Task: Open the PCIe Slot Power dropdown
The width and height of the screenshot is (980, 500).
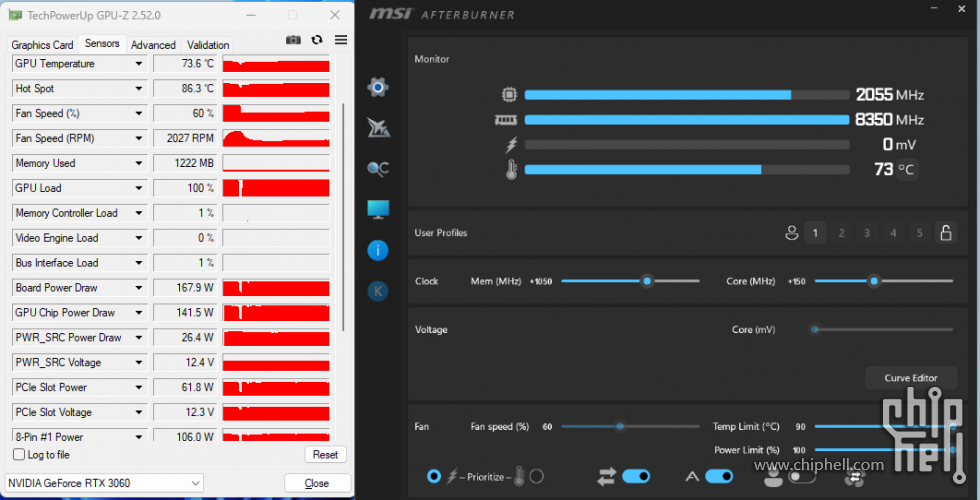Action: 139,388
